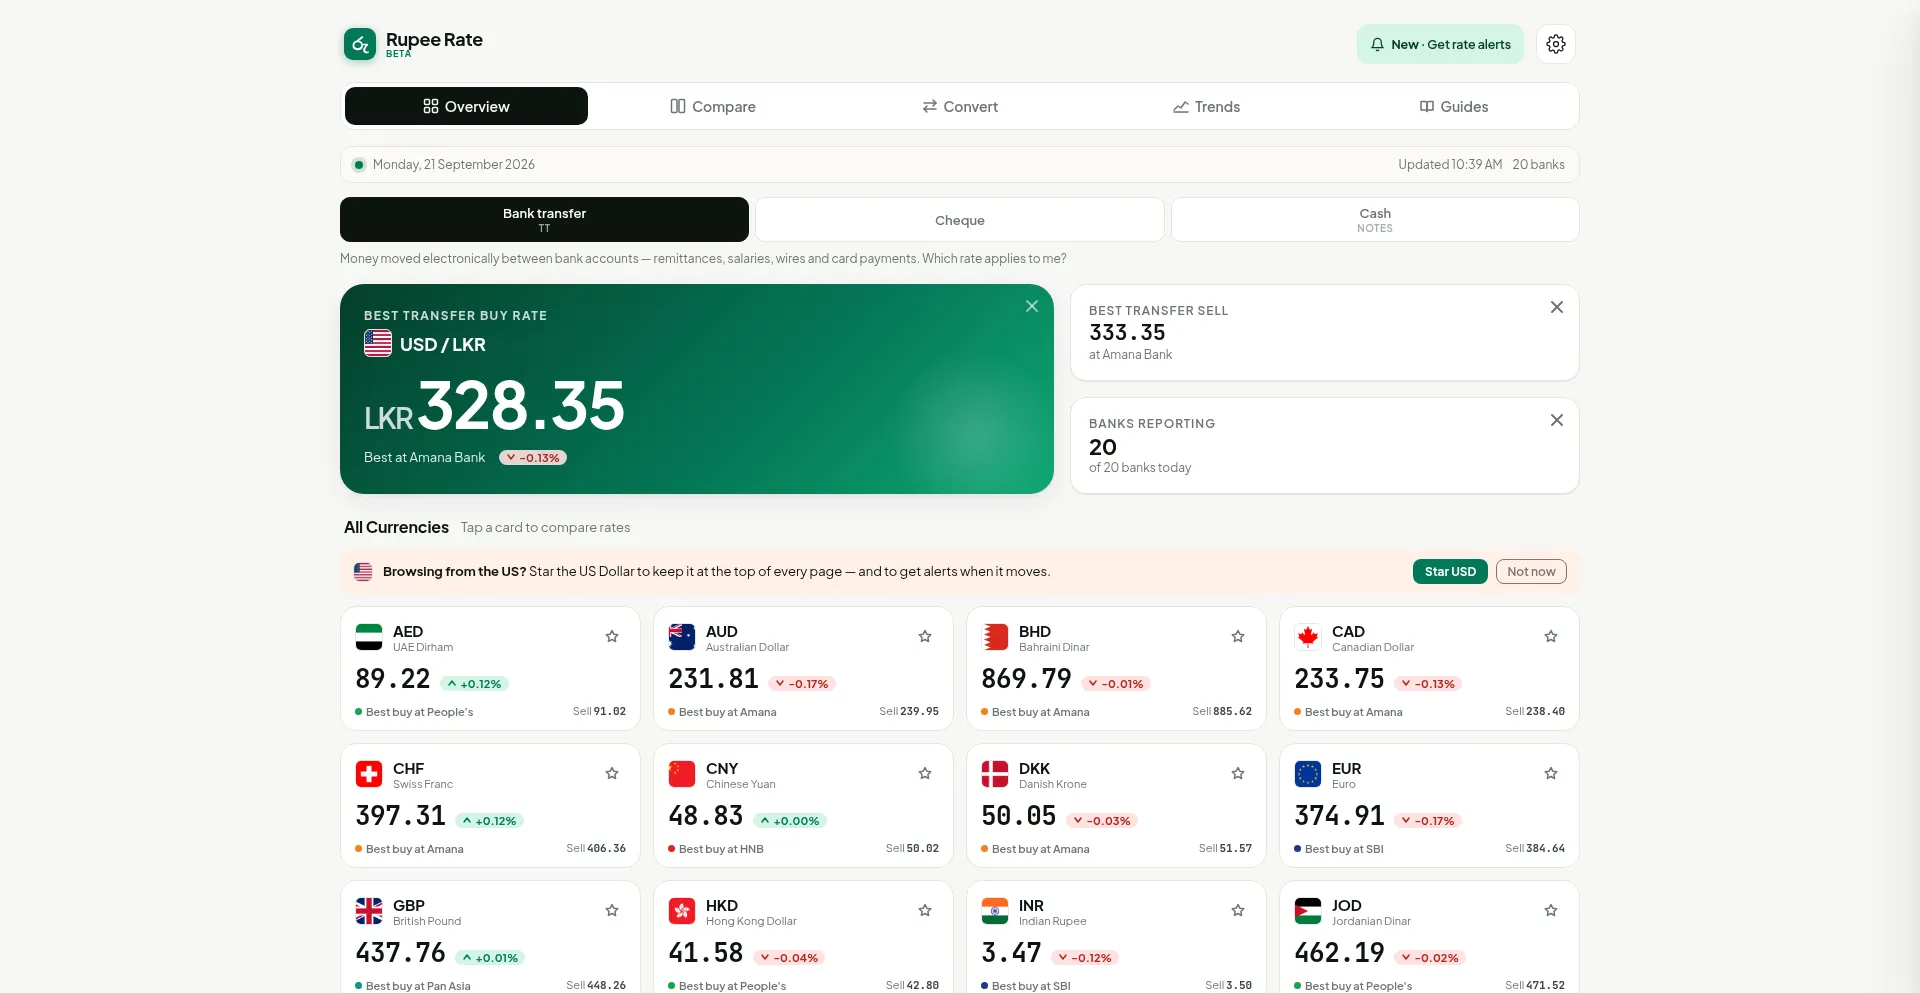Star the DKK Danish Krone currency
Viewport: 1920px width, 993px height.
pyautogui.click(x=1238, y=773)
